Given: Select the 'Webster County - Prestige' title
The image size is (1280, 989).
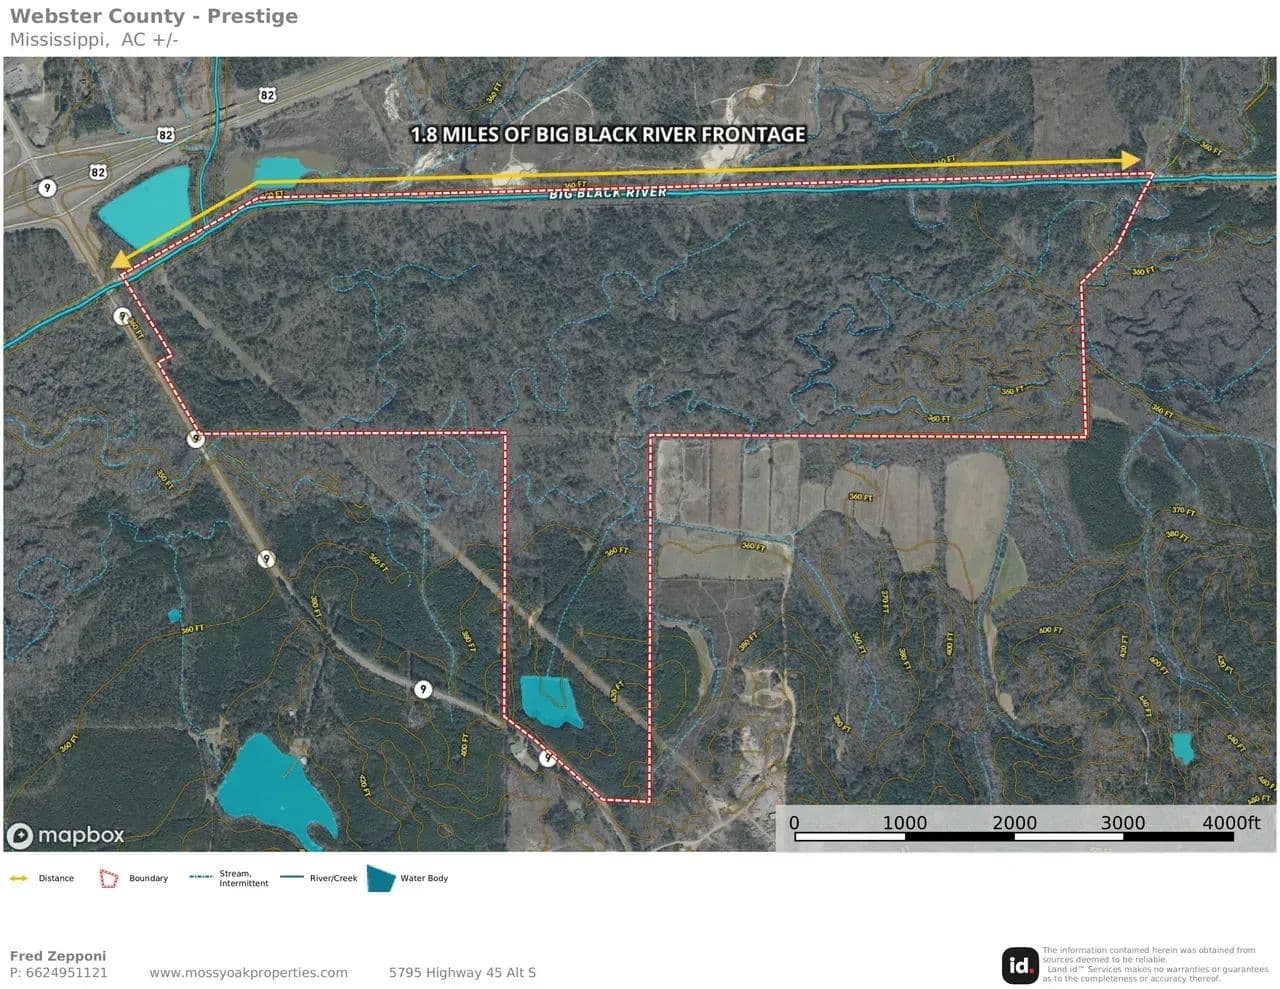Looking at the screenshot, I should coord(153,16).
